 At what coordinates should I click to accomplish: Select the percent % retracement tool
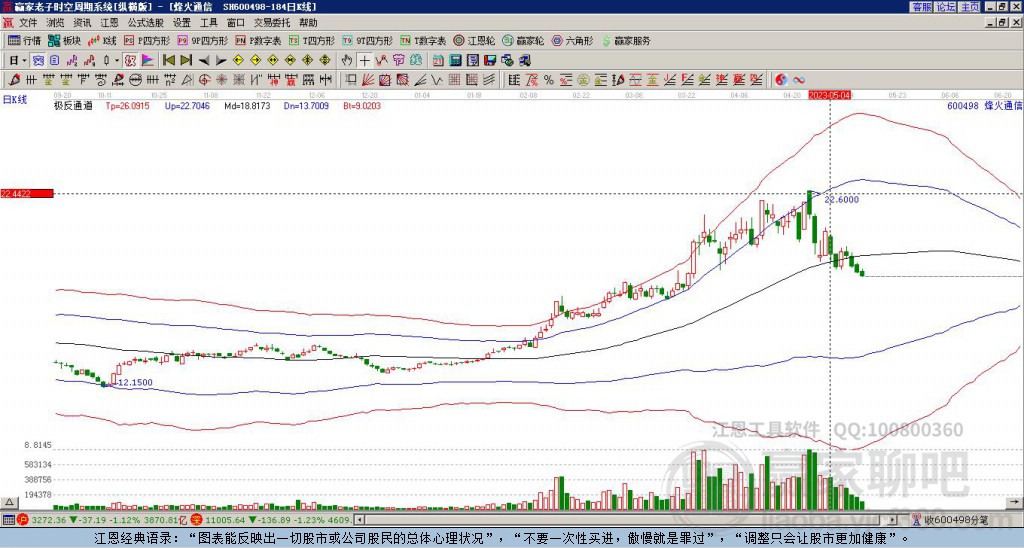coord(549,80)
